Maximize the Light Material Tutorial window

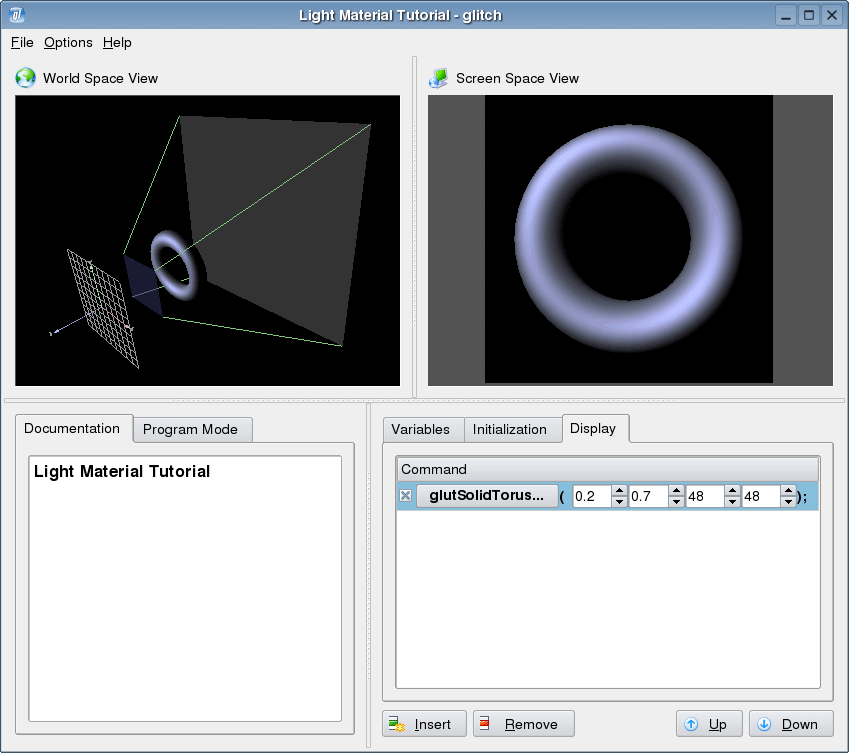pos(808,15)
